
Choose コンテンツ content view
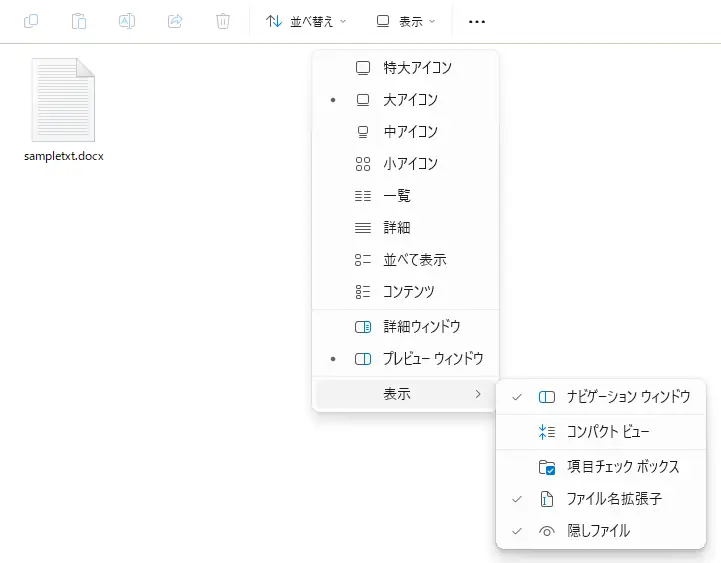tap(405, 292)
